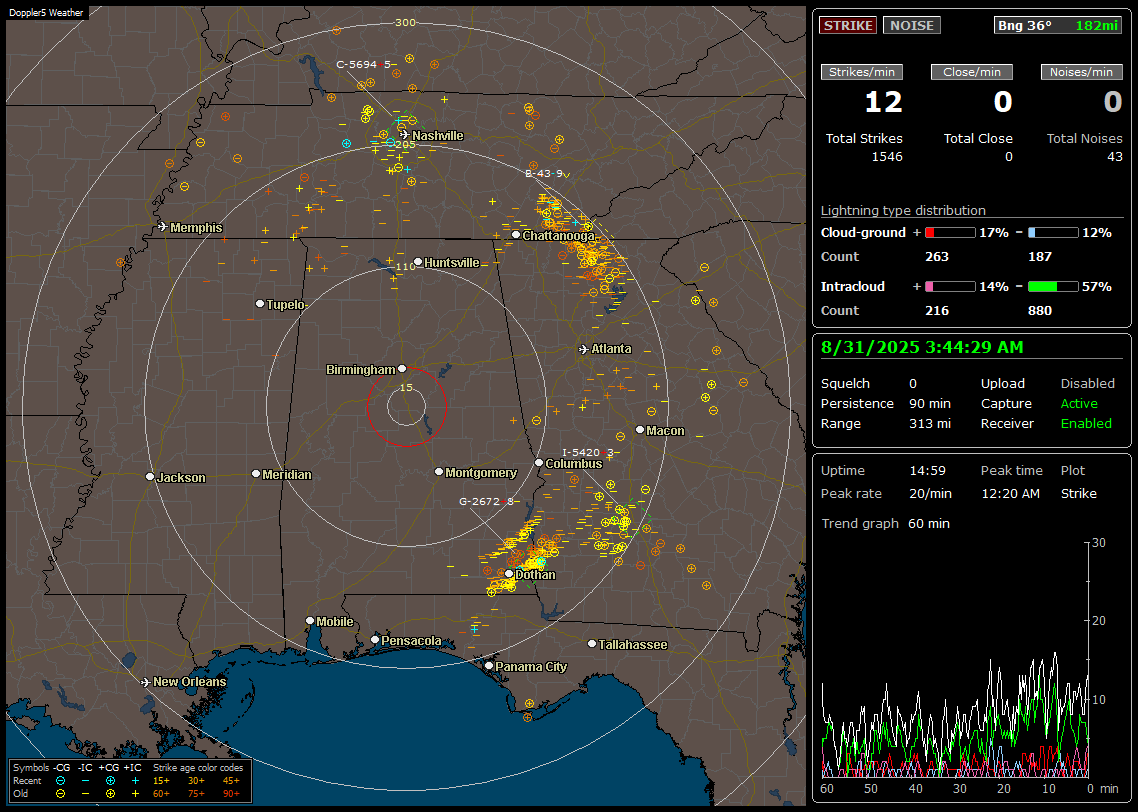The width and height of the screenshot is (1138, 812).
Task: Click the Uptime value 14:59
Action: pyautogui.click(x=928, y=471)
